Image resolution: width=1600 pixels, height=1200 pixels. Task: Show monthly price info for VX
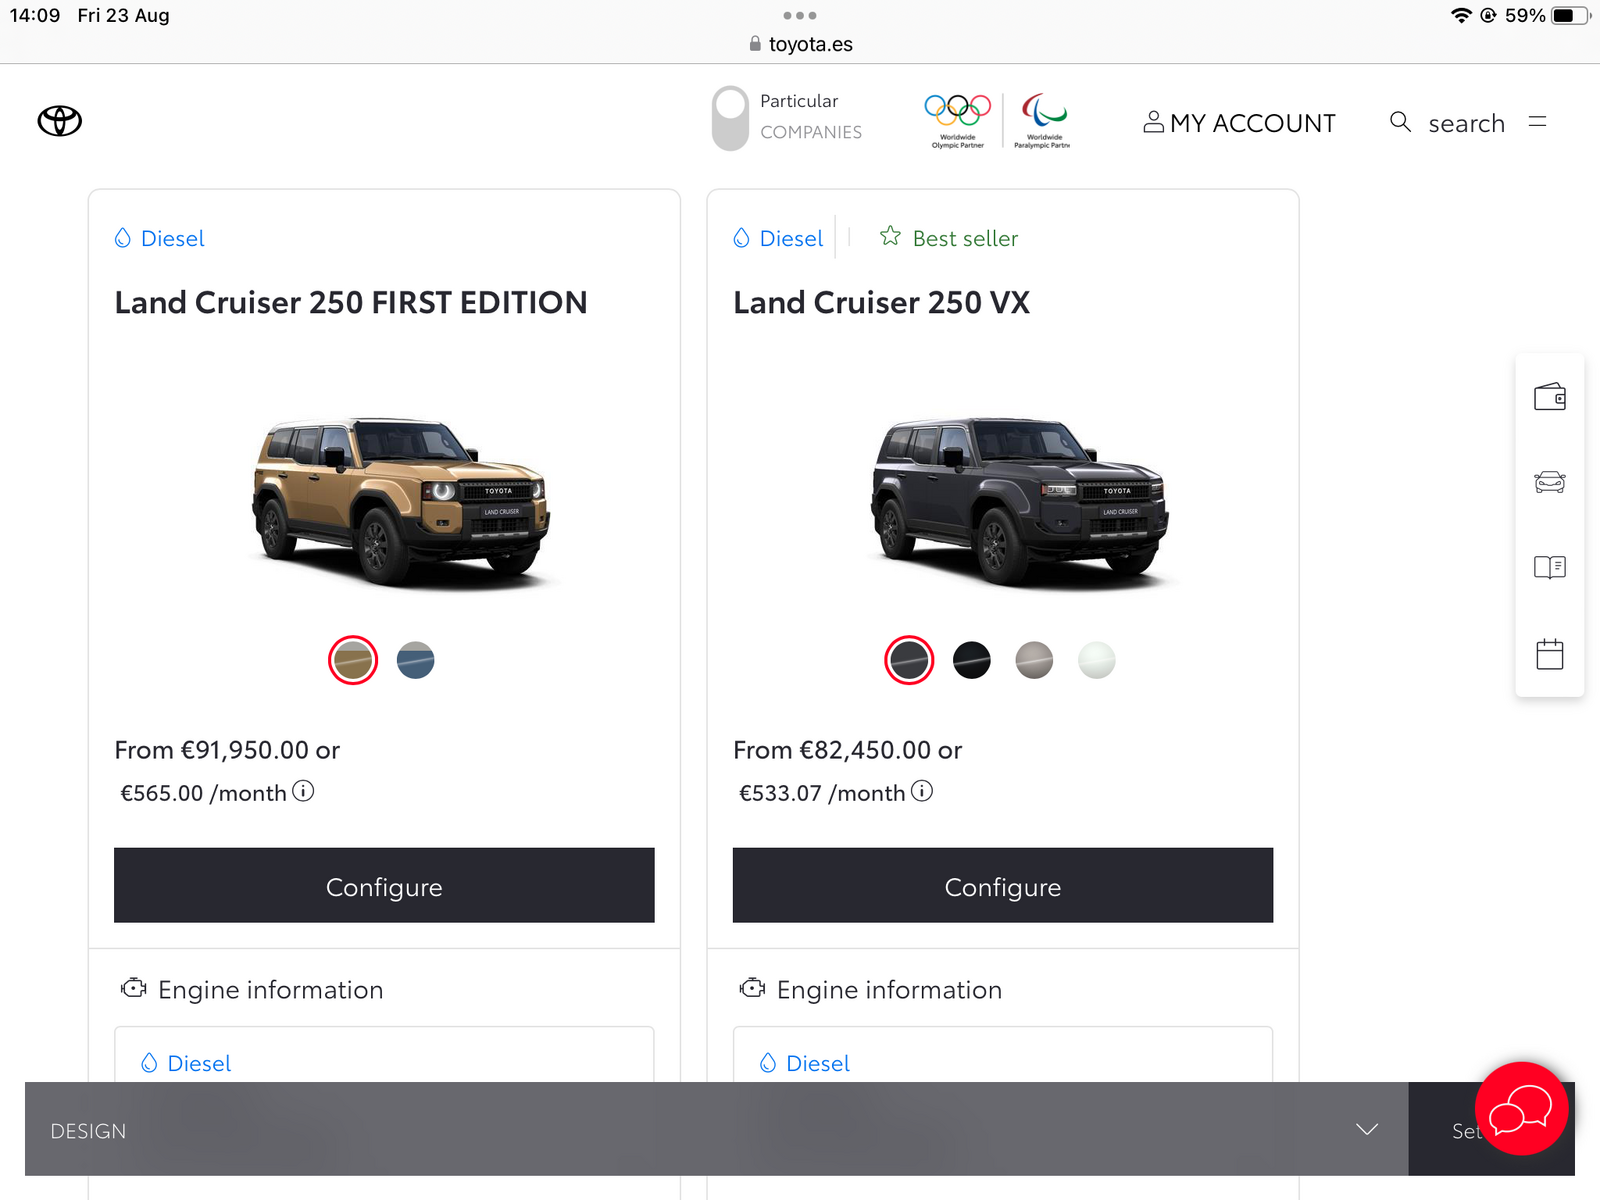pos(922,791)
